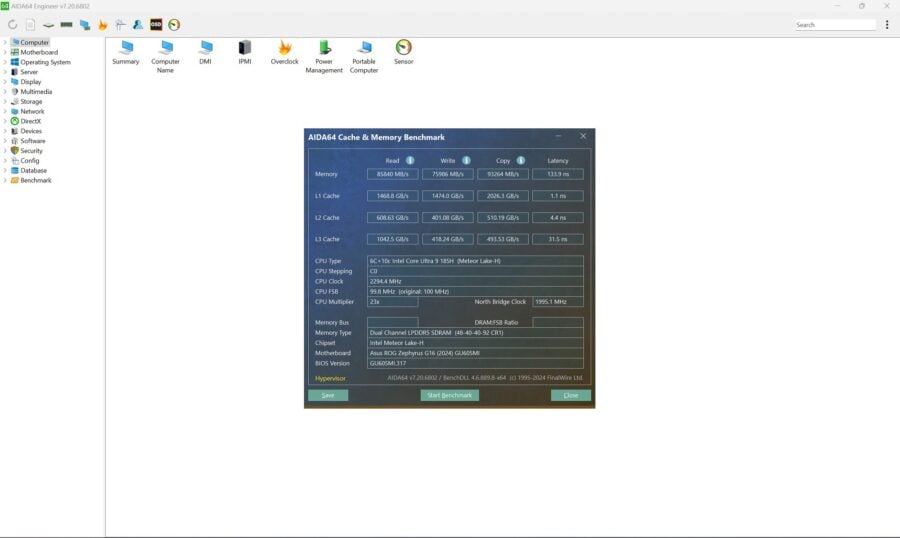Click the CPU Clock 2294.4 MHz field
This screenshot has width=900, height=538.
(475, 281)
